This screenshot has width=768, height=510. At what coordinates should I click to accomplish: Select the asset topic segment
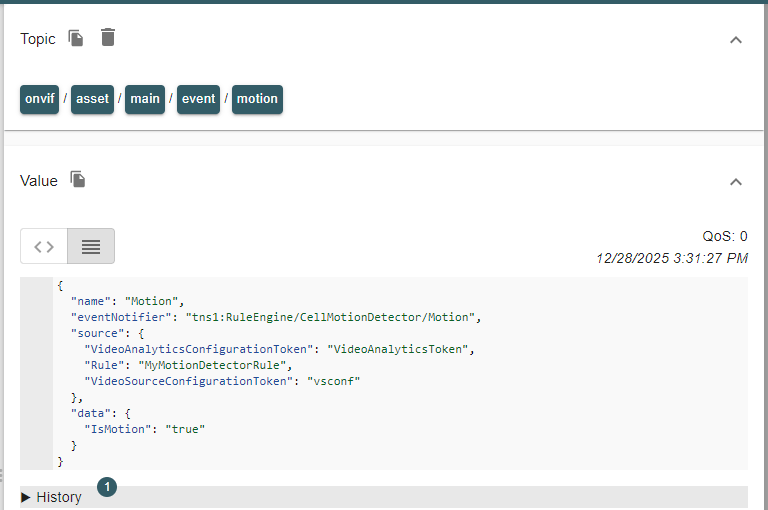click(x=92, y=99)
